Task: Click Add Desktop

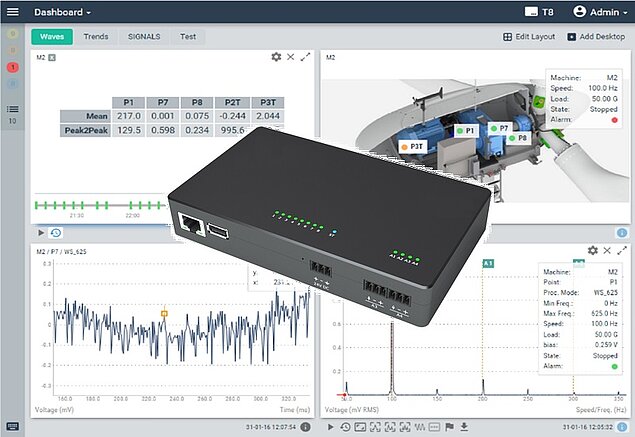Action: click(x=598, y=37)
